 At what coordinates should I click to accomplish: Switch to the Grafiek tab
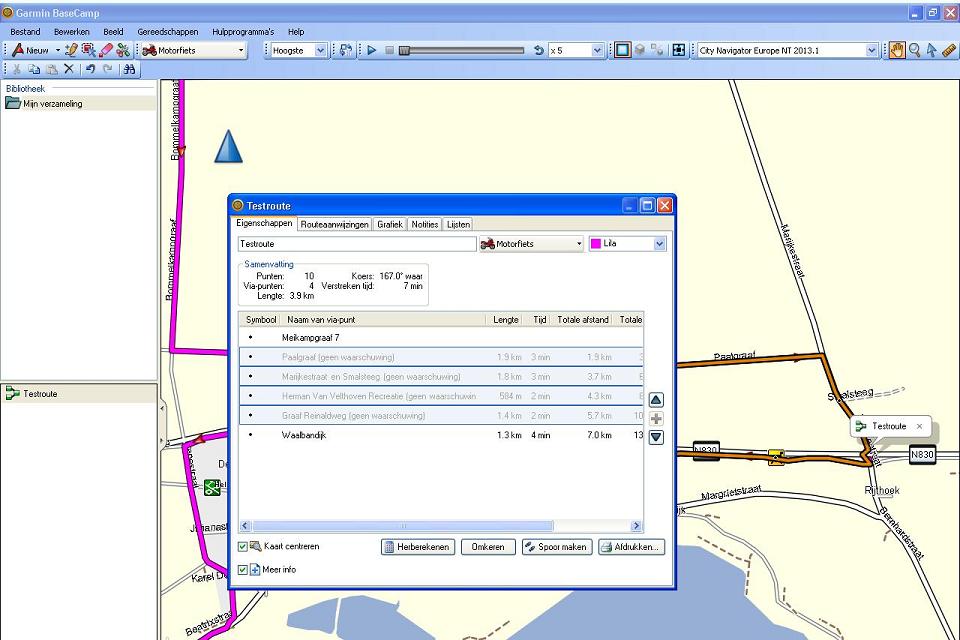pyautogui.click(x=389, y=224)
